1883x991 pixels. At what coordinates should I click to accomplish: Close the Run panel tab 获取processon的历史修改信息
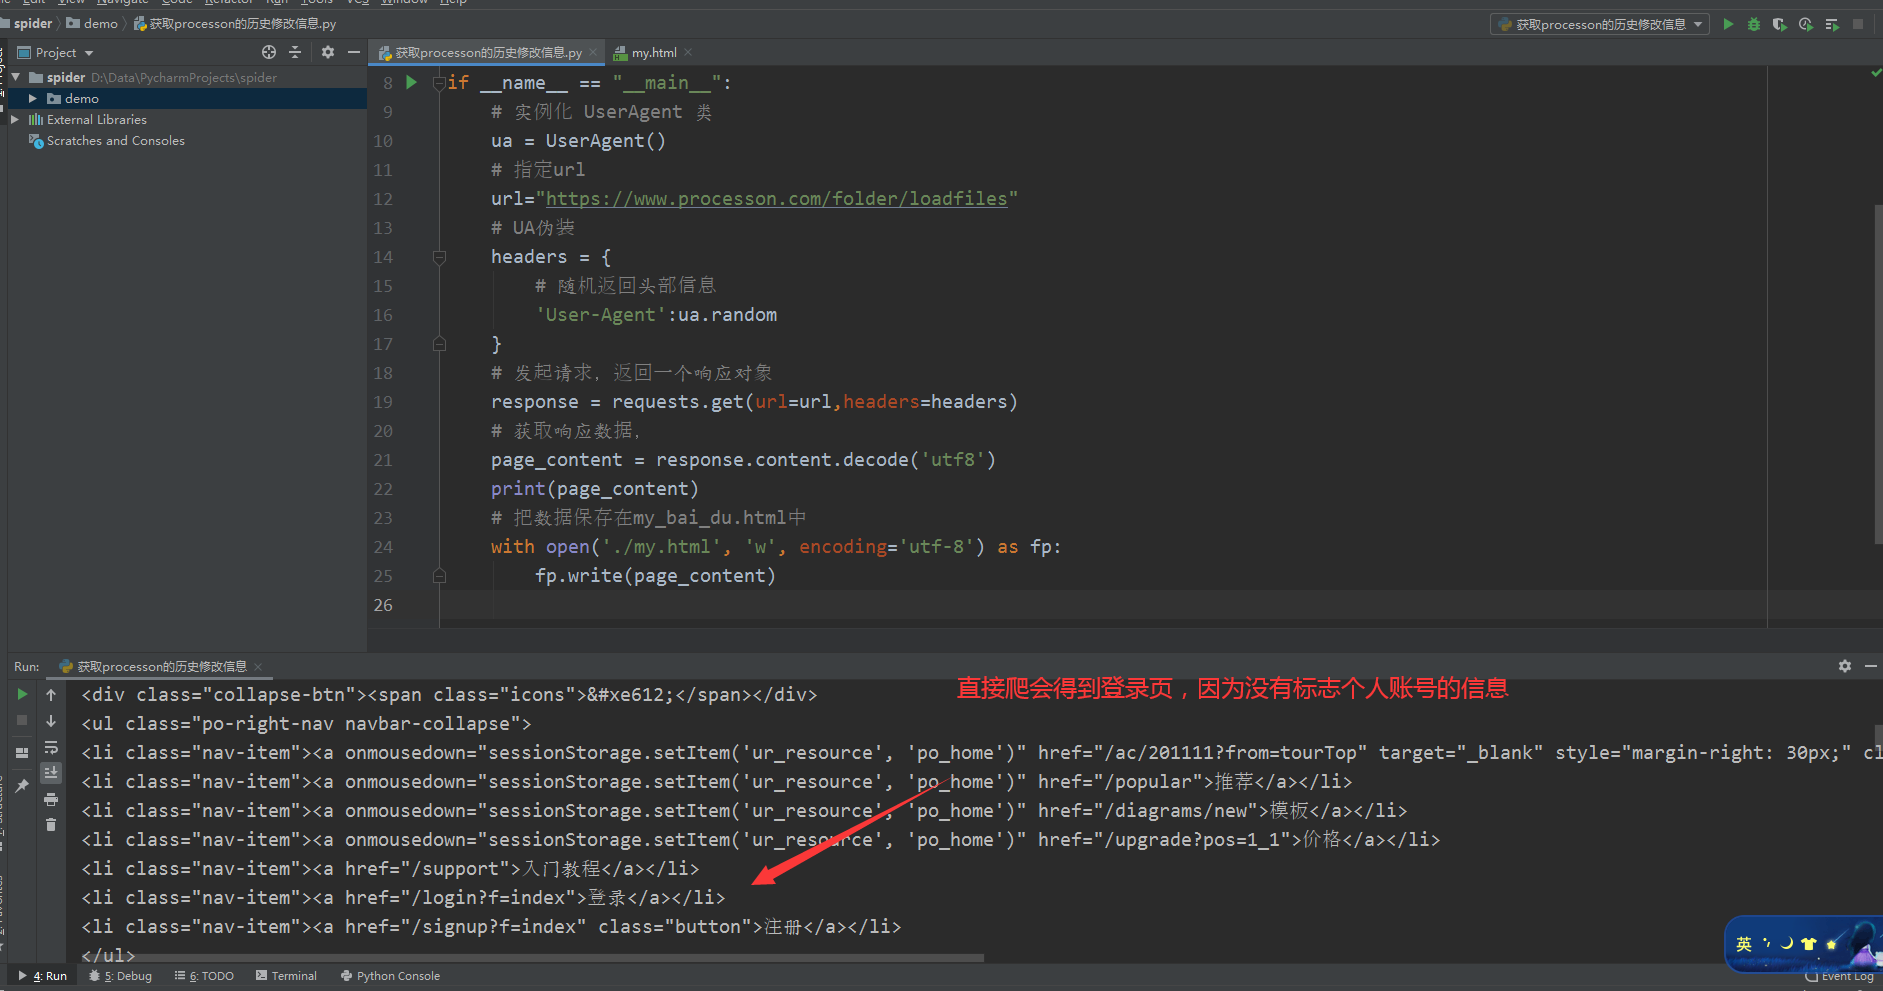pyautogui.click(x=258, y=667)
